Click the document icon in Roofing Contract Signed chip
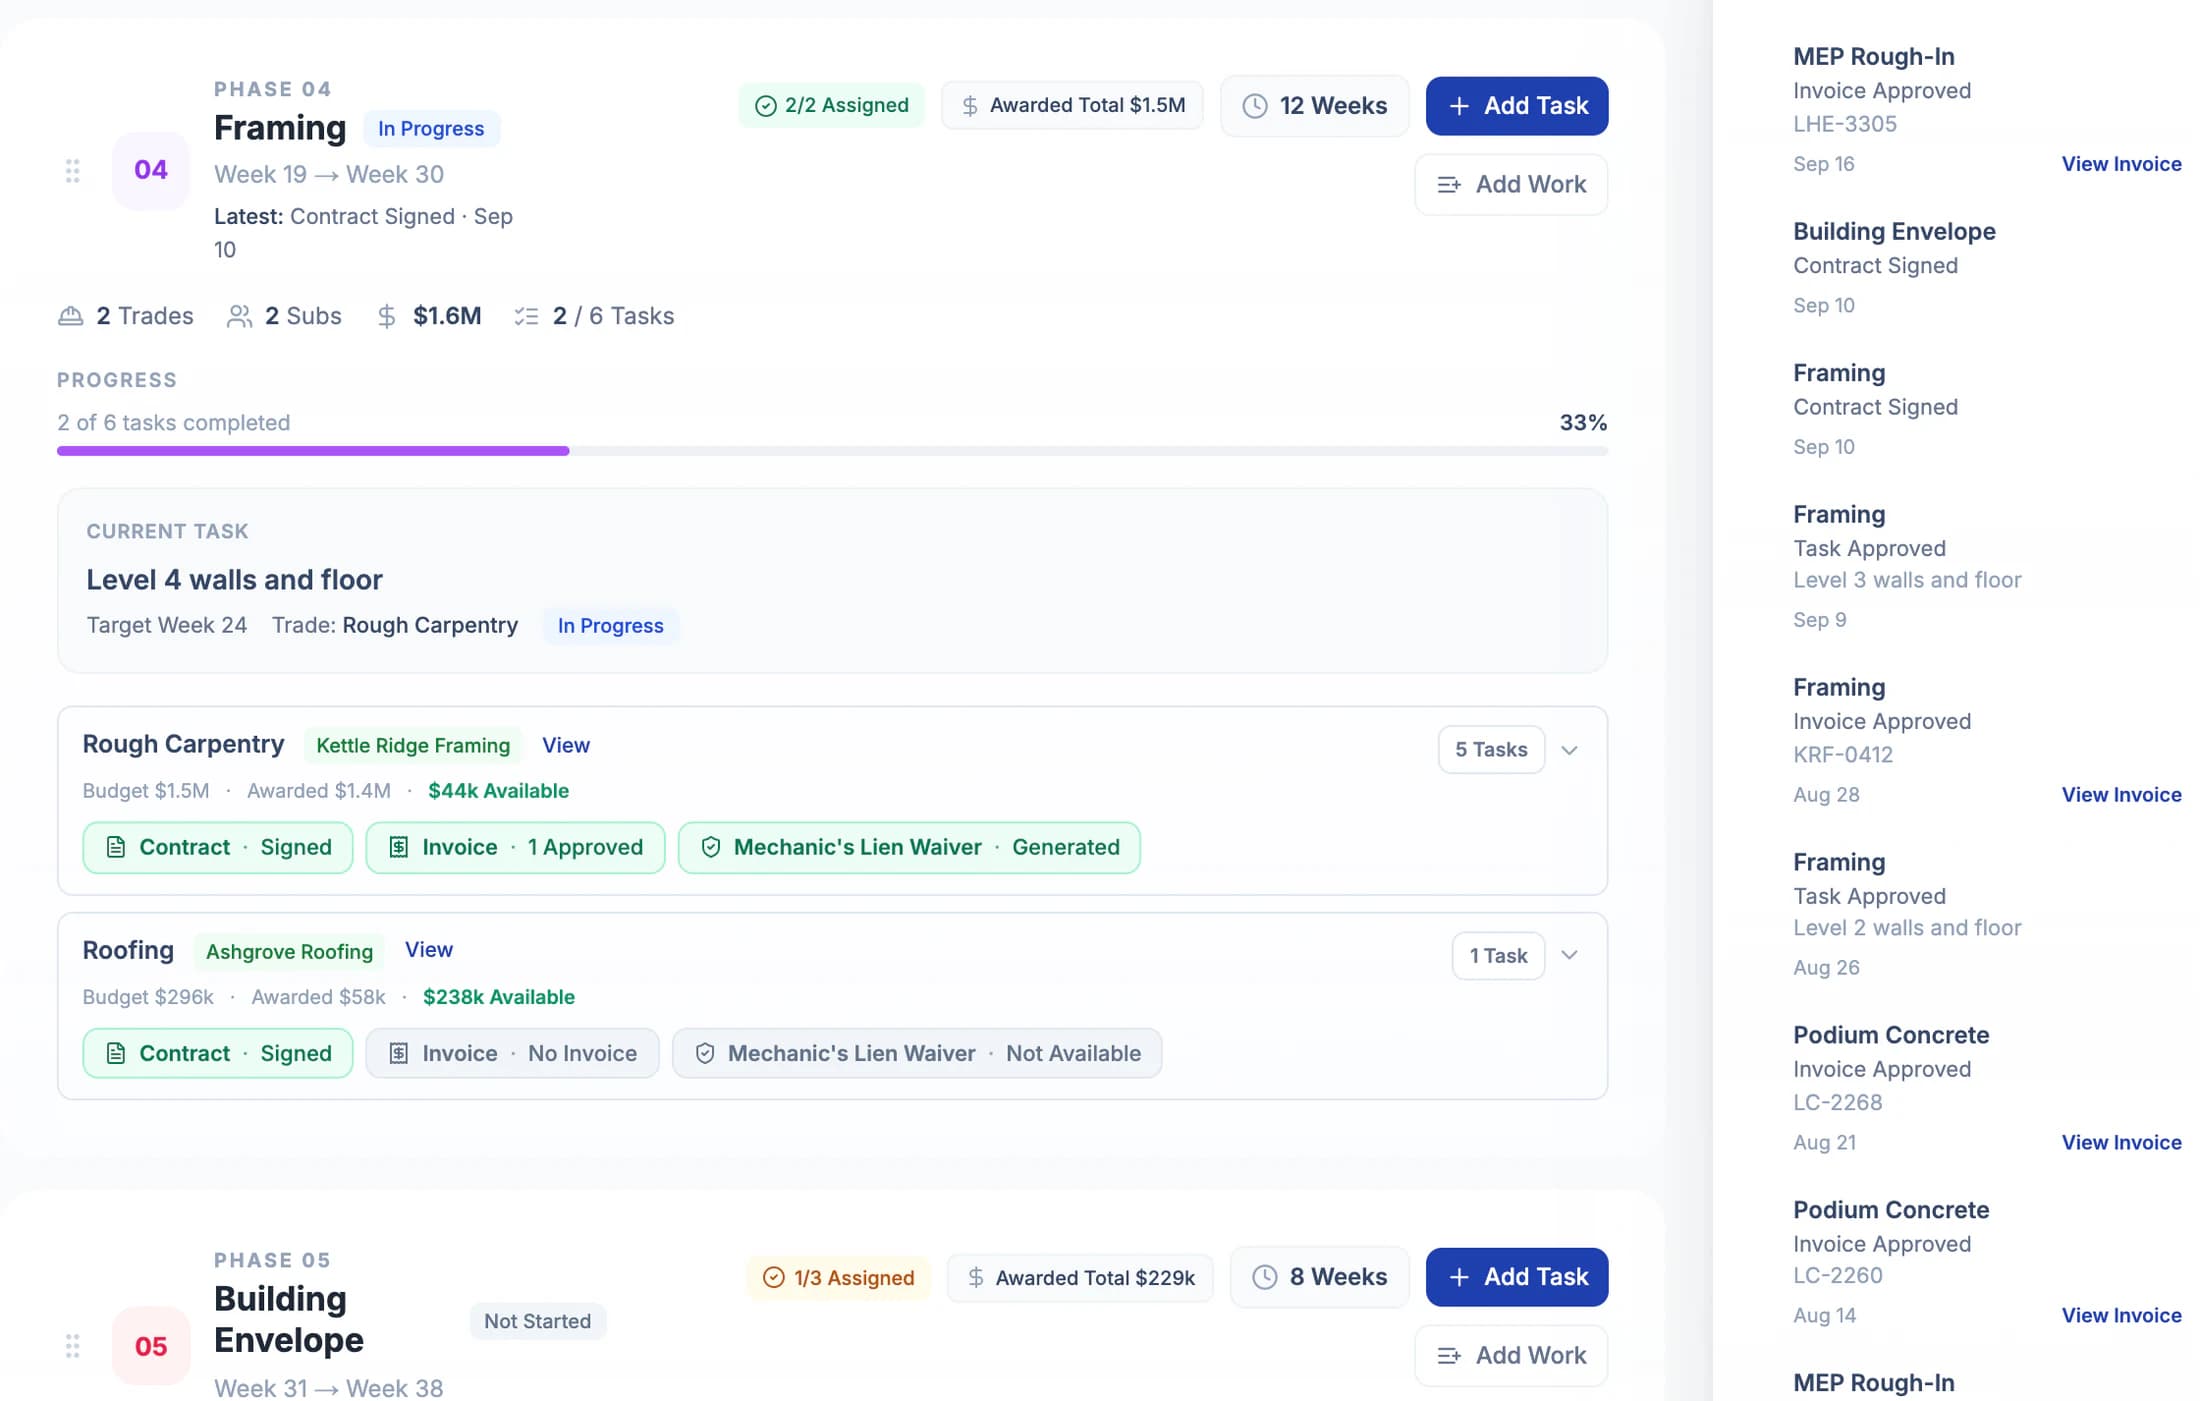Screen dimensions: 2200x1401 116,1053
